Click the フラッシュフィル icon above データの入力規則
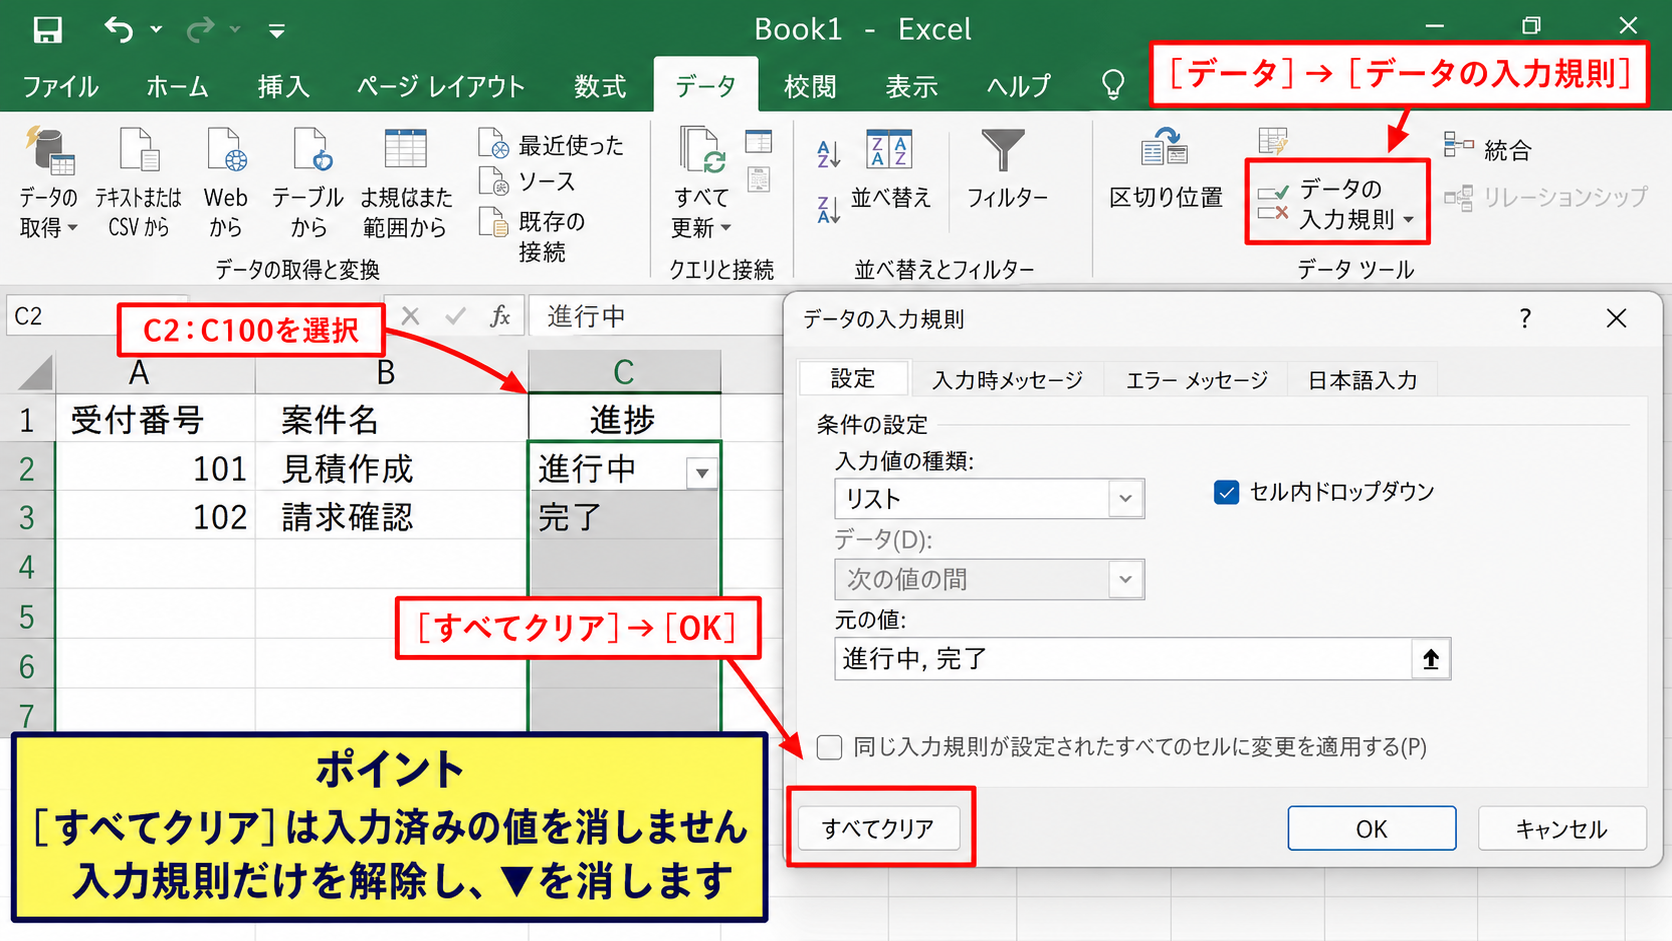The width and height of the screenshot is (1672, 941). [x=1273, y=142]
